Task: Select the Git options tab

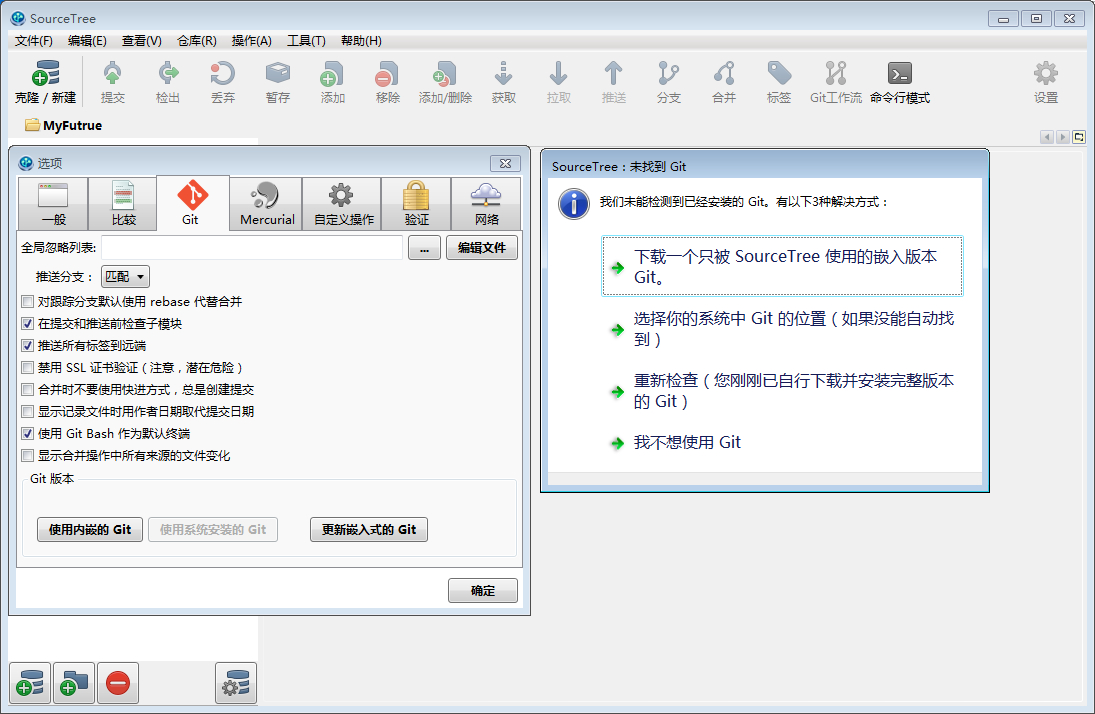Action: pyautogui.click(x=193, y=203)
